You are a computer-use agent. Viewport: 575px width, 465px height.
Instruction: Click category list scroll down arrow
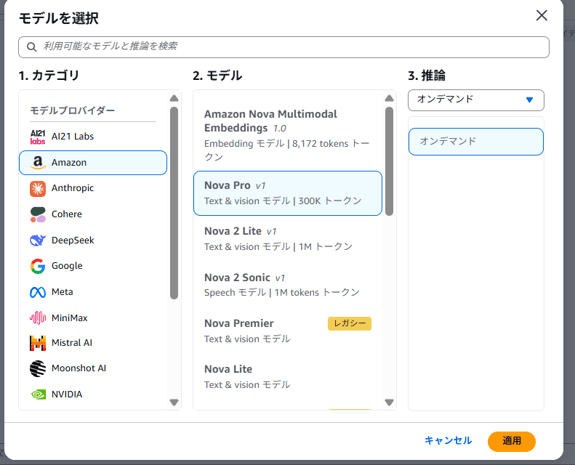174,402
